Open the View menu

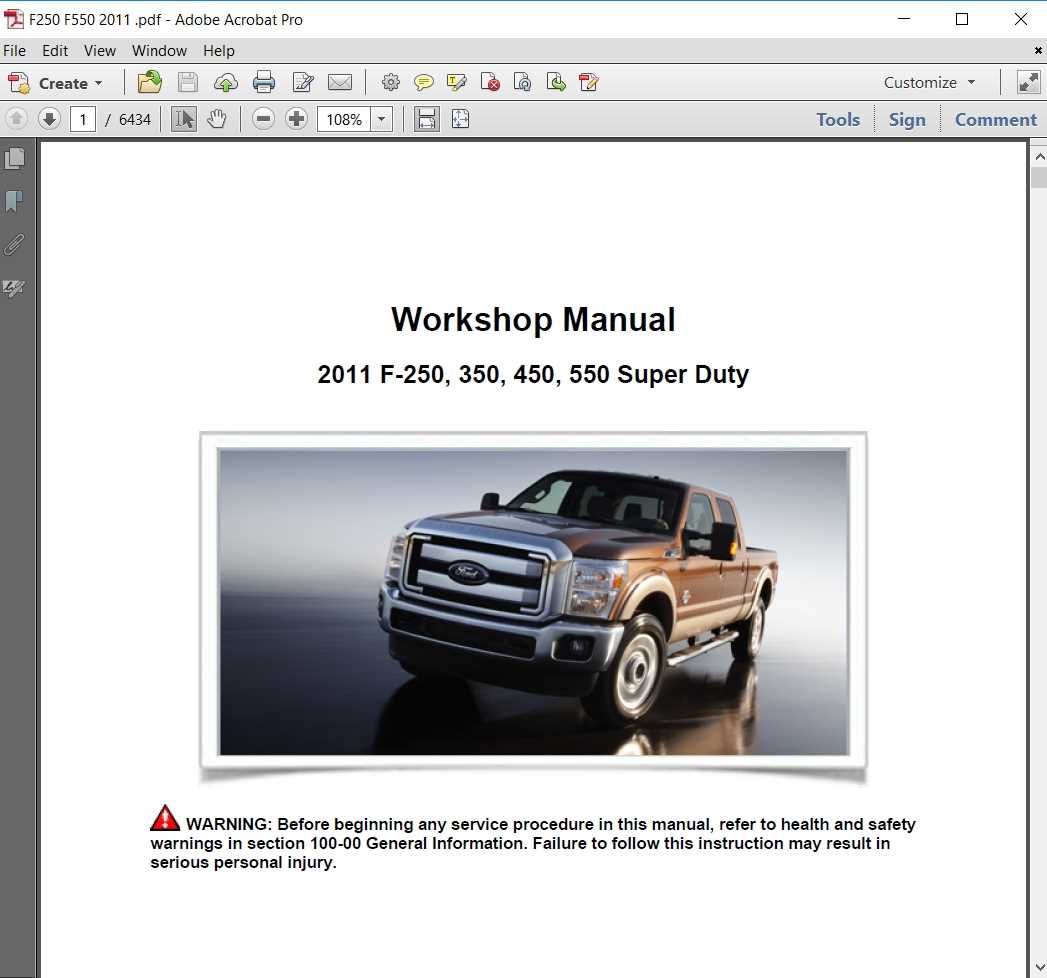tap(99, 51)
